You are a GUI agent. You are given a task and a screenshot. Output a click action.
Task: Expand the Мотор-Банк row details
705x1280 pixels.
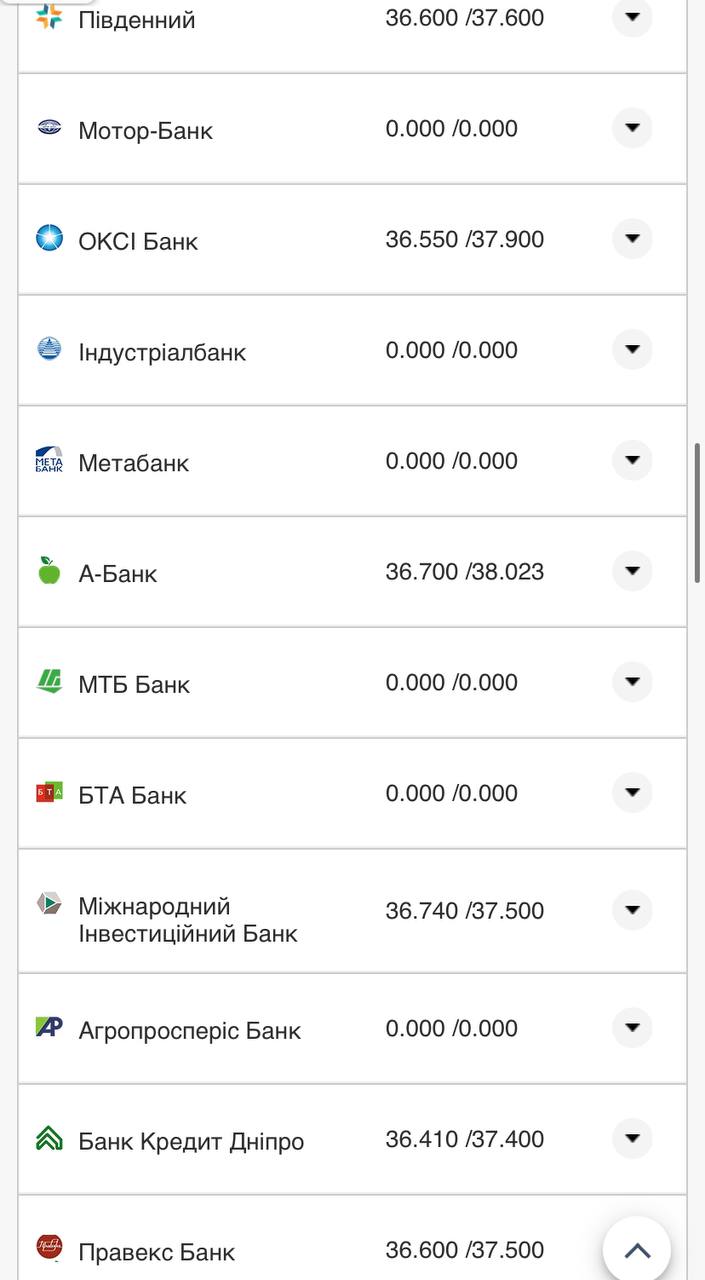[631, 128]
